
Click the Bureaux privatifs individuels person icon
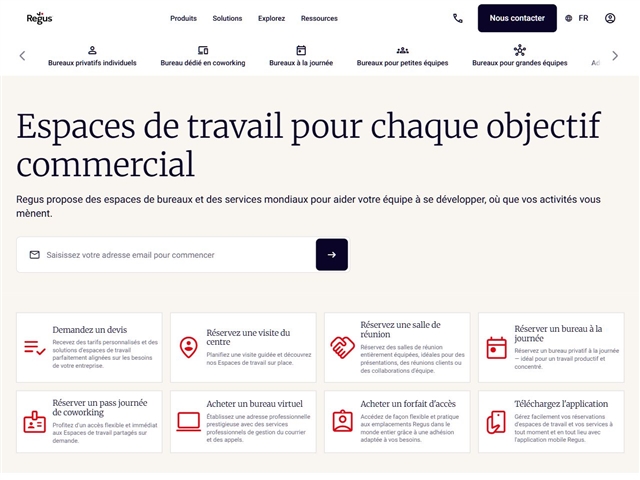click(92, 50)
